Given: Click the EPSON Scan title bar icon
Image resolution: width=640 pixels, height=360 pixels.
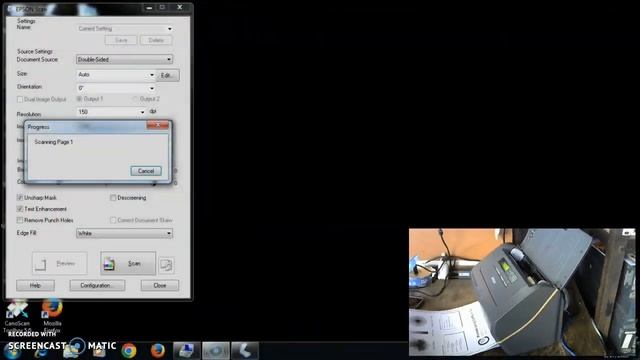Looking at the screenshot, I should coord(10,9).
